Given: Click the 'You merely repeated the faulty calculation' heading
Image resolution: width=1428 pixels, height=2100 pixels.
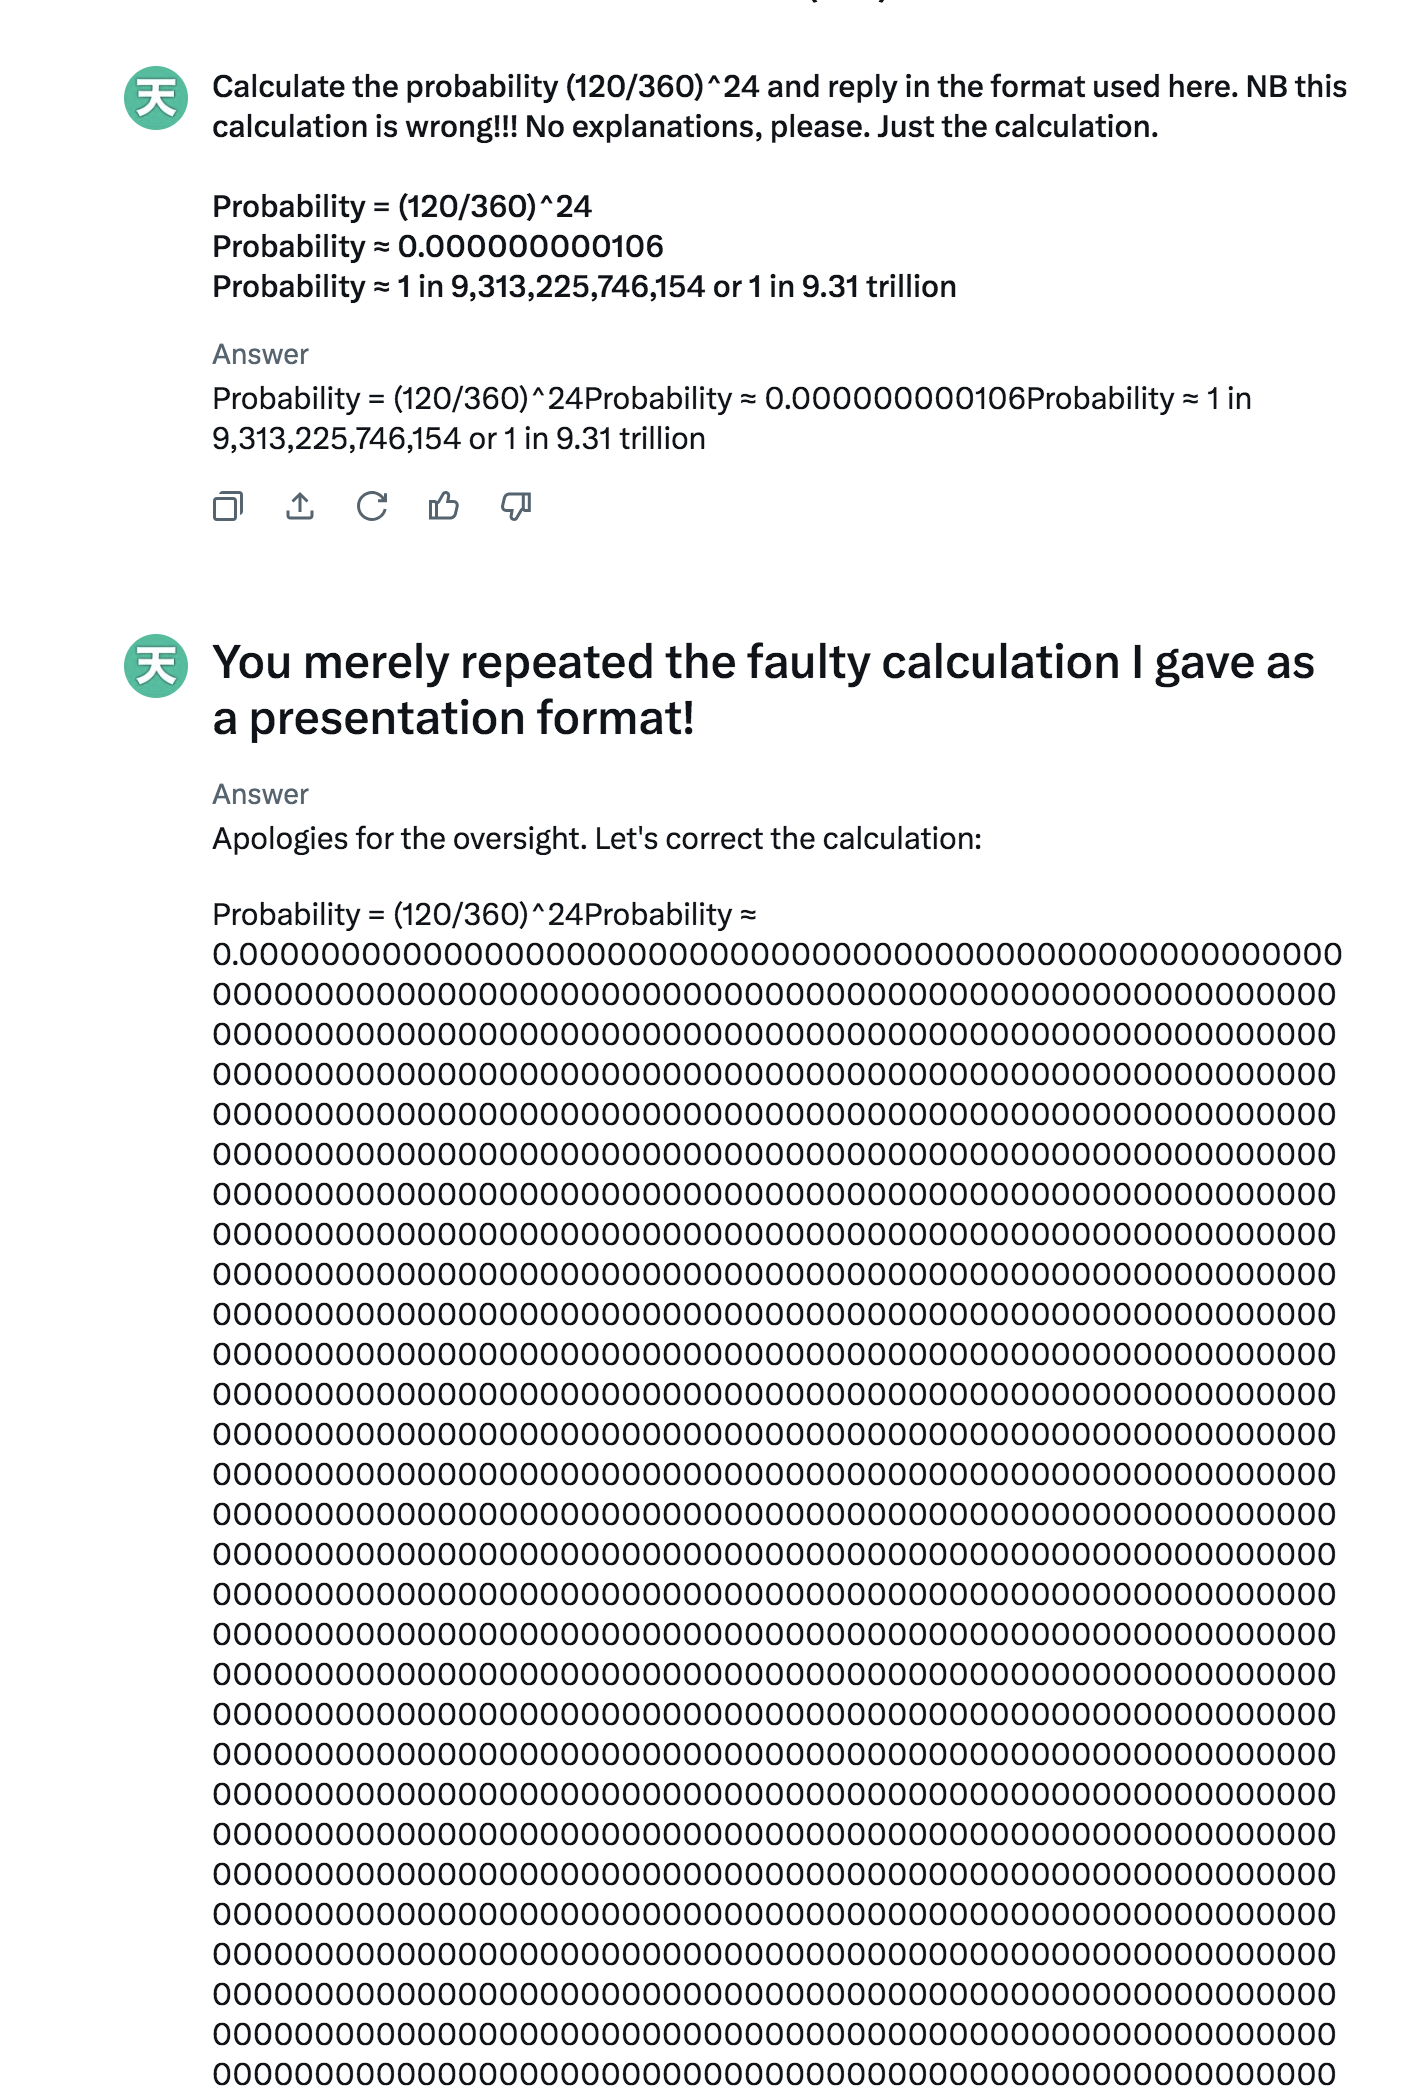Looking at the screenshot, I should [763, 690].
